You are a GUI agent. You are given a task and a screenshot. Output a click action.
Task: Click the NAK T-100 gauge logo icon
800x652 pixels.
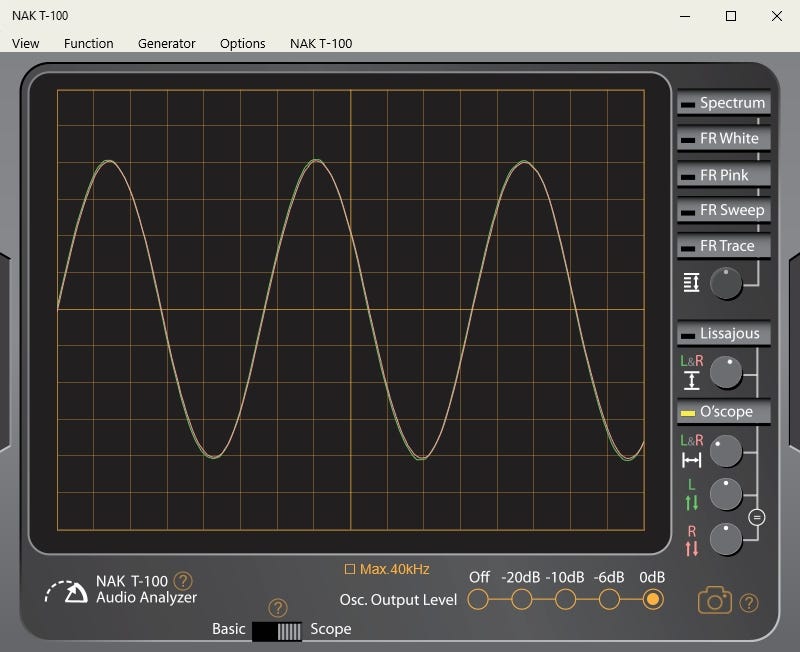66,591
